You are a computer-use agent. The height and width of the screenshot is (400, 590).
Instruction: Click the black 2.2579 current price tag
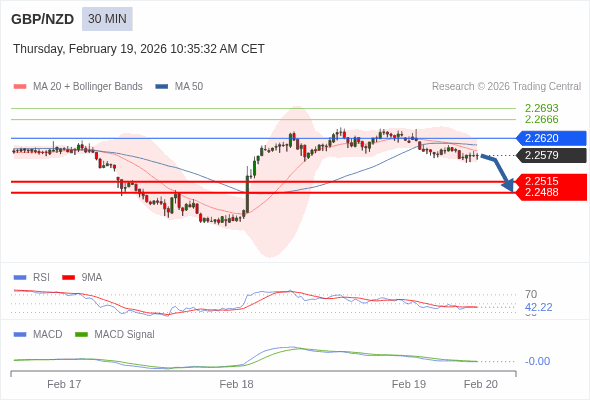click(551, 155)
